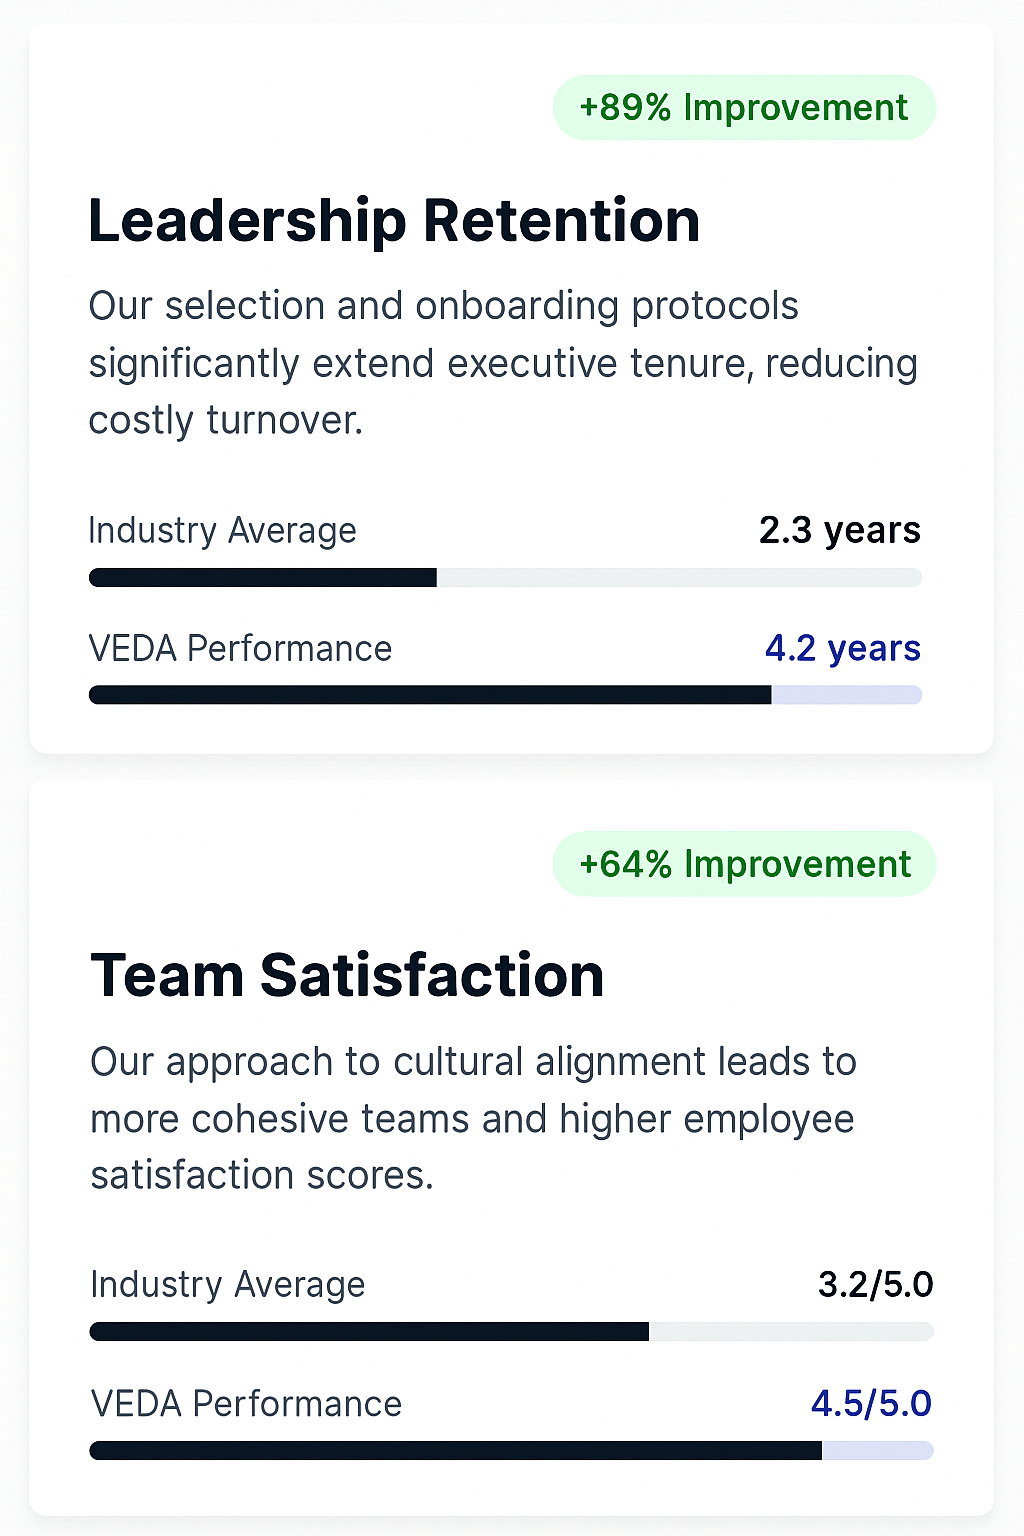Click the Leadership Retention Industry Average progress bar

coord(505,578)
